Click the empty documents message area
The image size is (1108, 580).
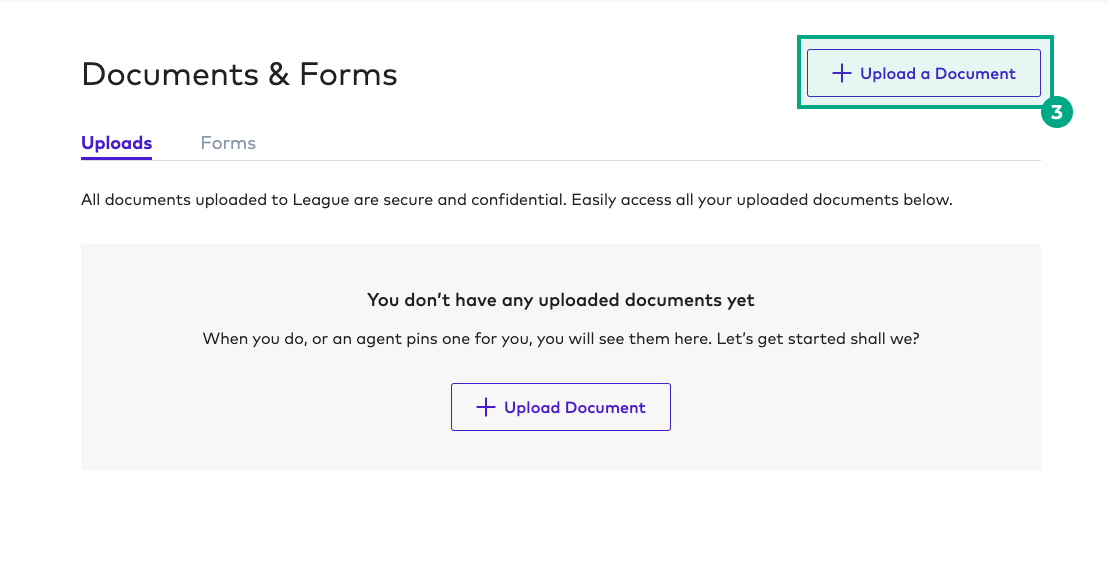[x=561, y=356]
